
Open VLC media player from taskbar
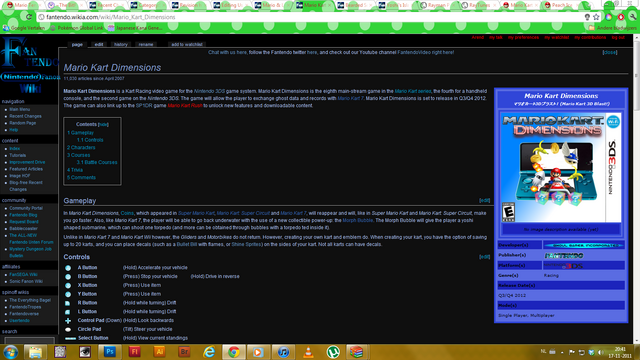[x=309, y=352]
